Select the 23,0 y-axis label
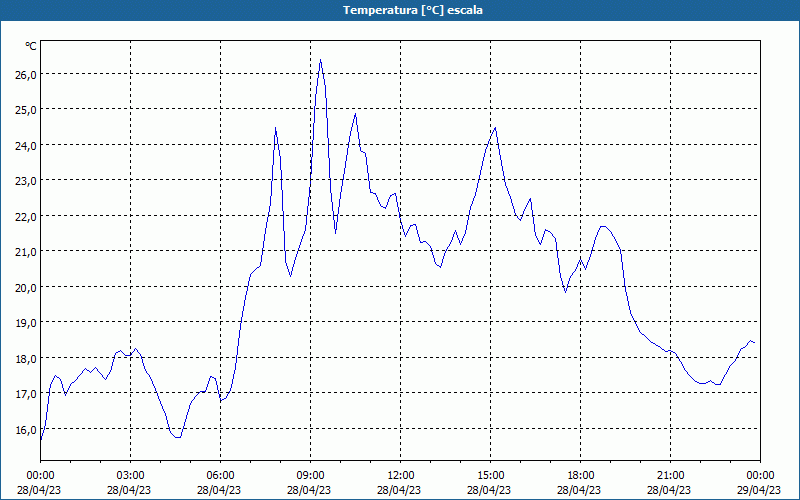 [26, 181]
